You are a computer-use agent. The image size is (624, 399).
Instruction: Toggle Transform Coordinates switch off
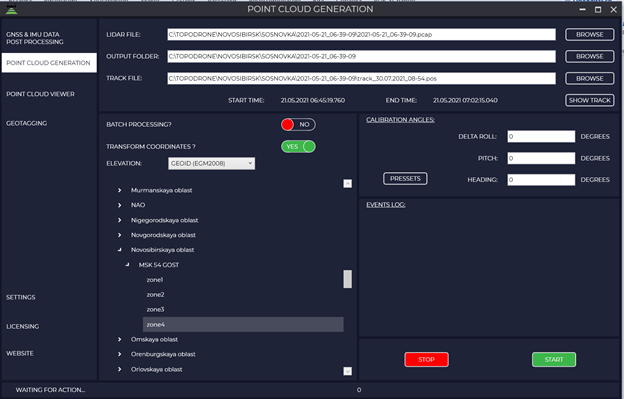298,146
